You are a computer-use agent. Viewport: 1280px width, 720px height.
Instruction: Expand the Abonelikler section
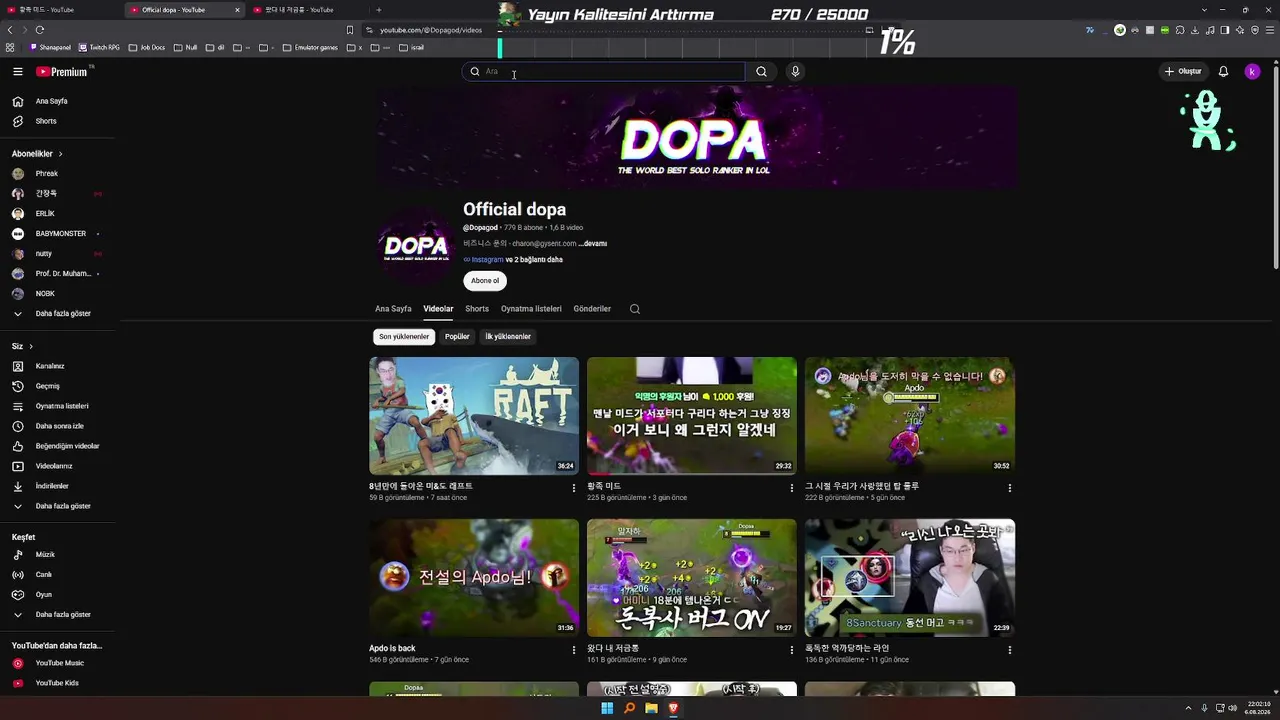tap(37, 154)
